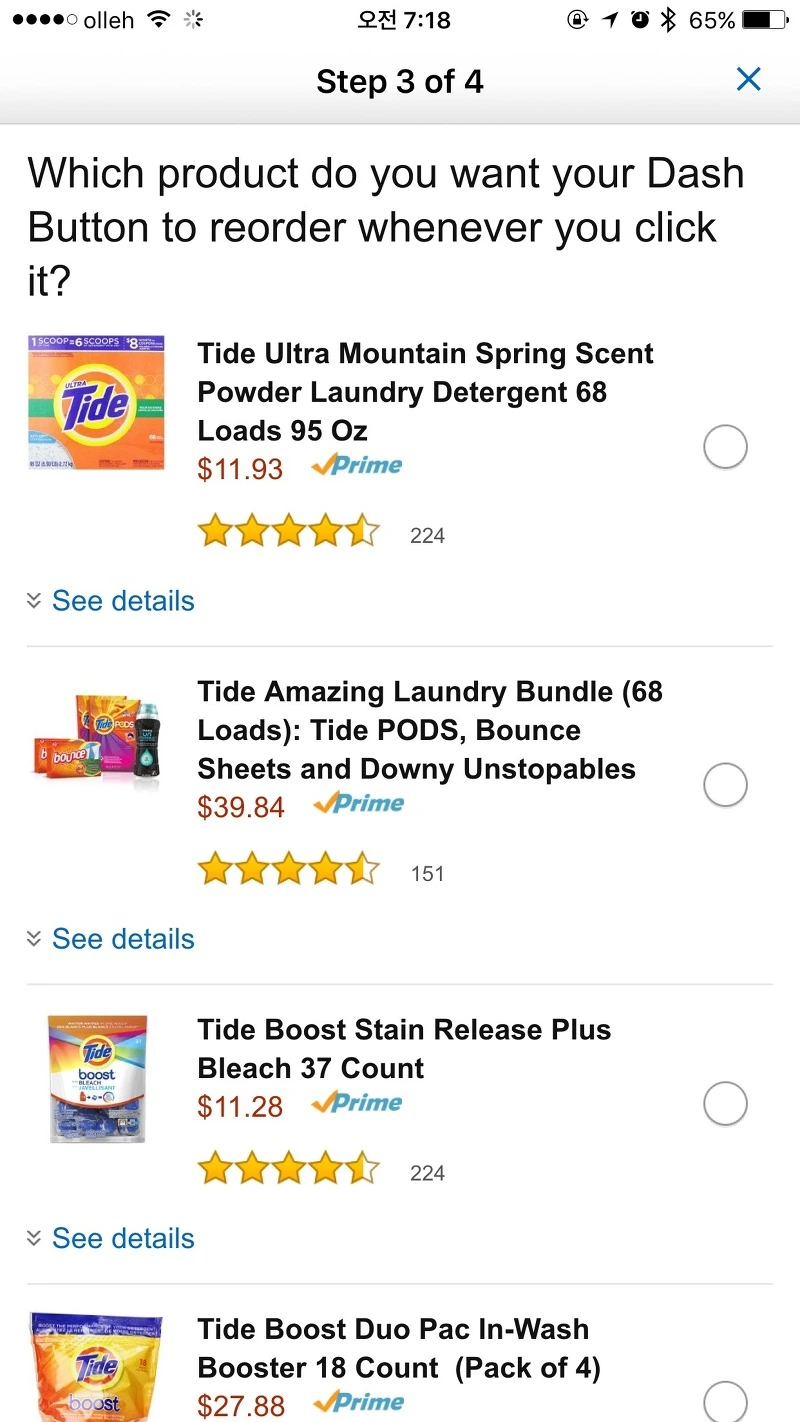Tap the battery indicator in status bar
The height and width of the screenshot is (1422, 800).
coord(764,20)
